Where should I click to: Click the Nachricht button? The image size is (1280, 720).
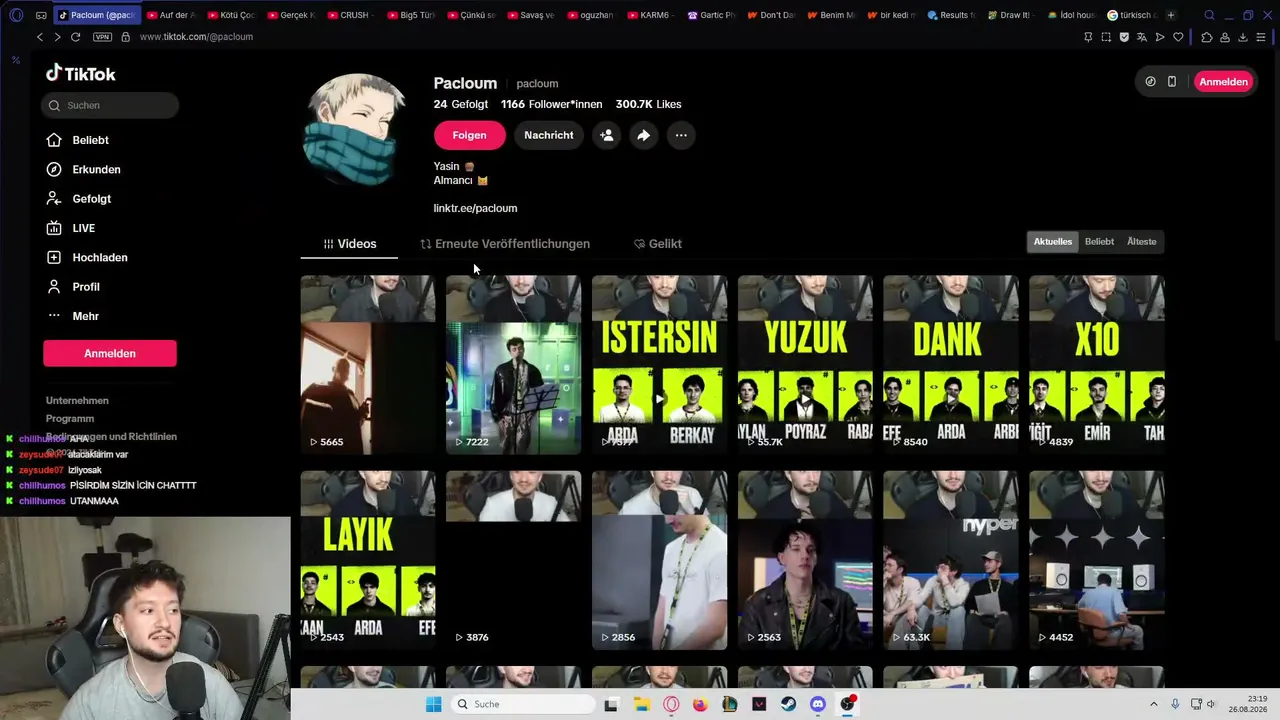pos(549,135)
